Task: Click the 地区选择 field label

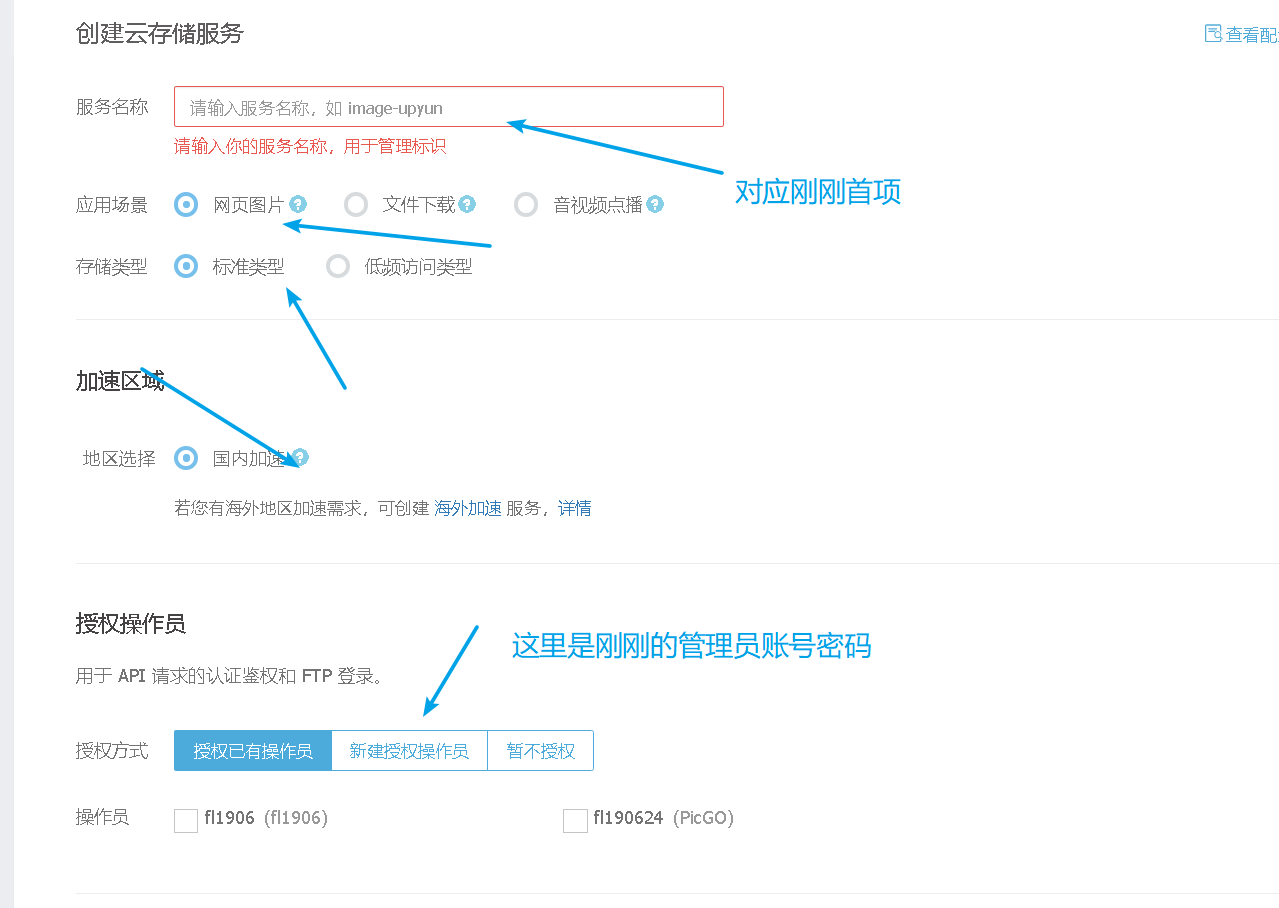Action: click(x=119, y=459)
